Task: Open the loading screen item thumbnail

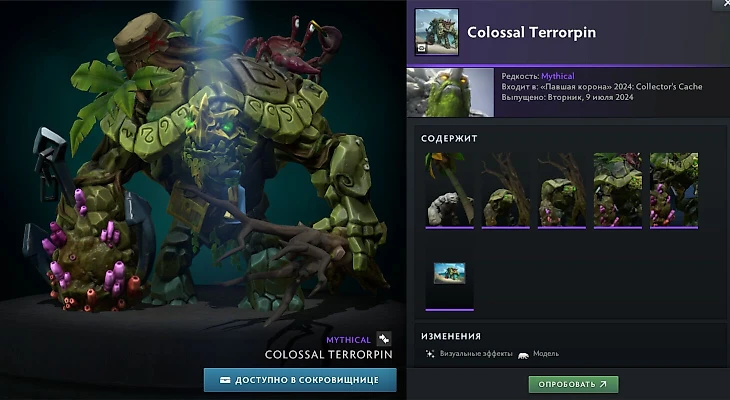Action: coord(449,273)
